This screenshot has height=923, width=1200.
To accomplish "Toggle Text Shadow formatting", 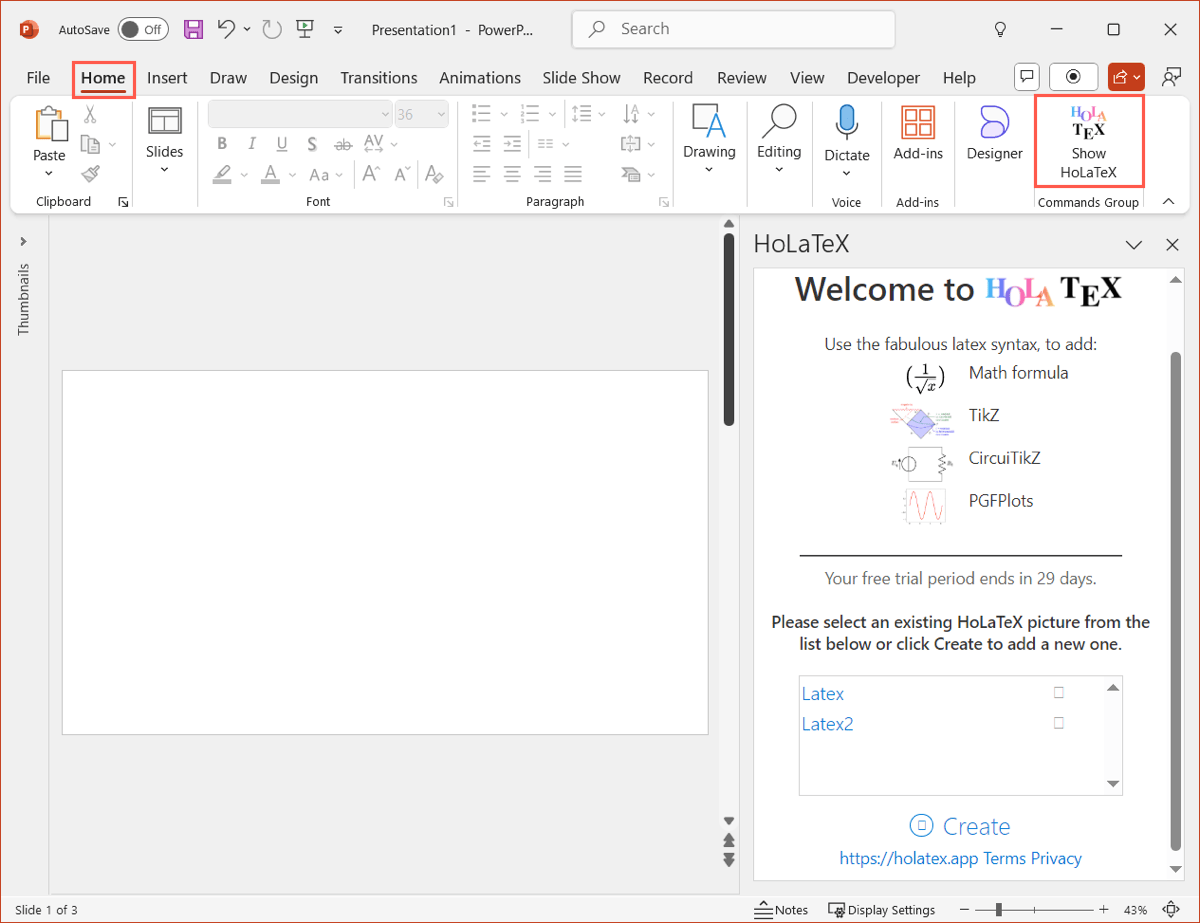I will click(313, 144).
